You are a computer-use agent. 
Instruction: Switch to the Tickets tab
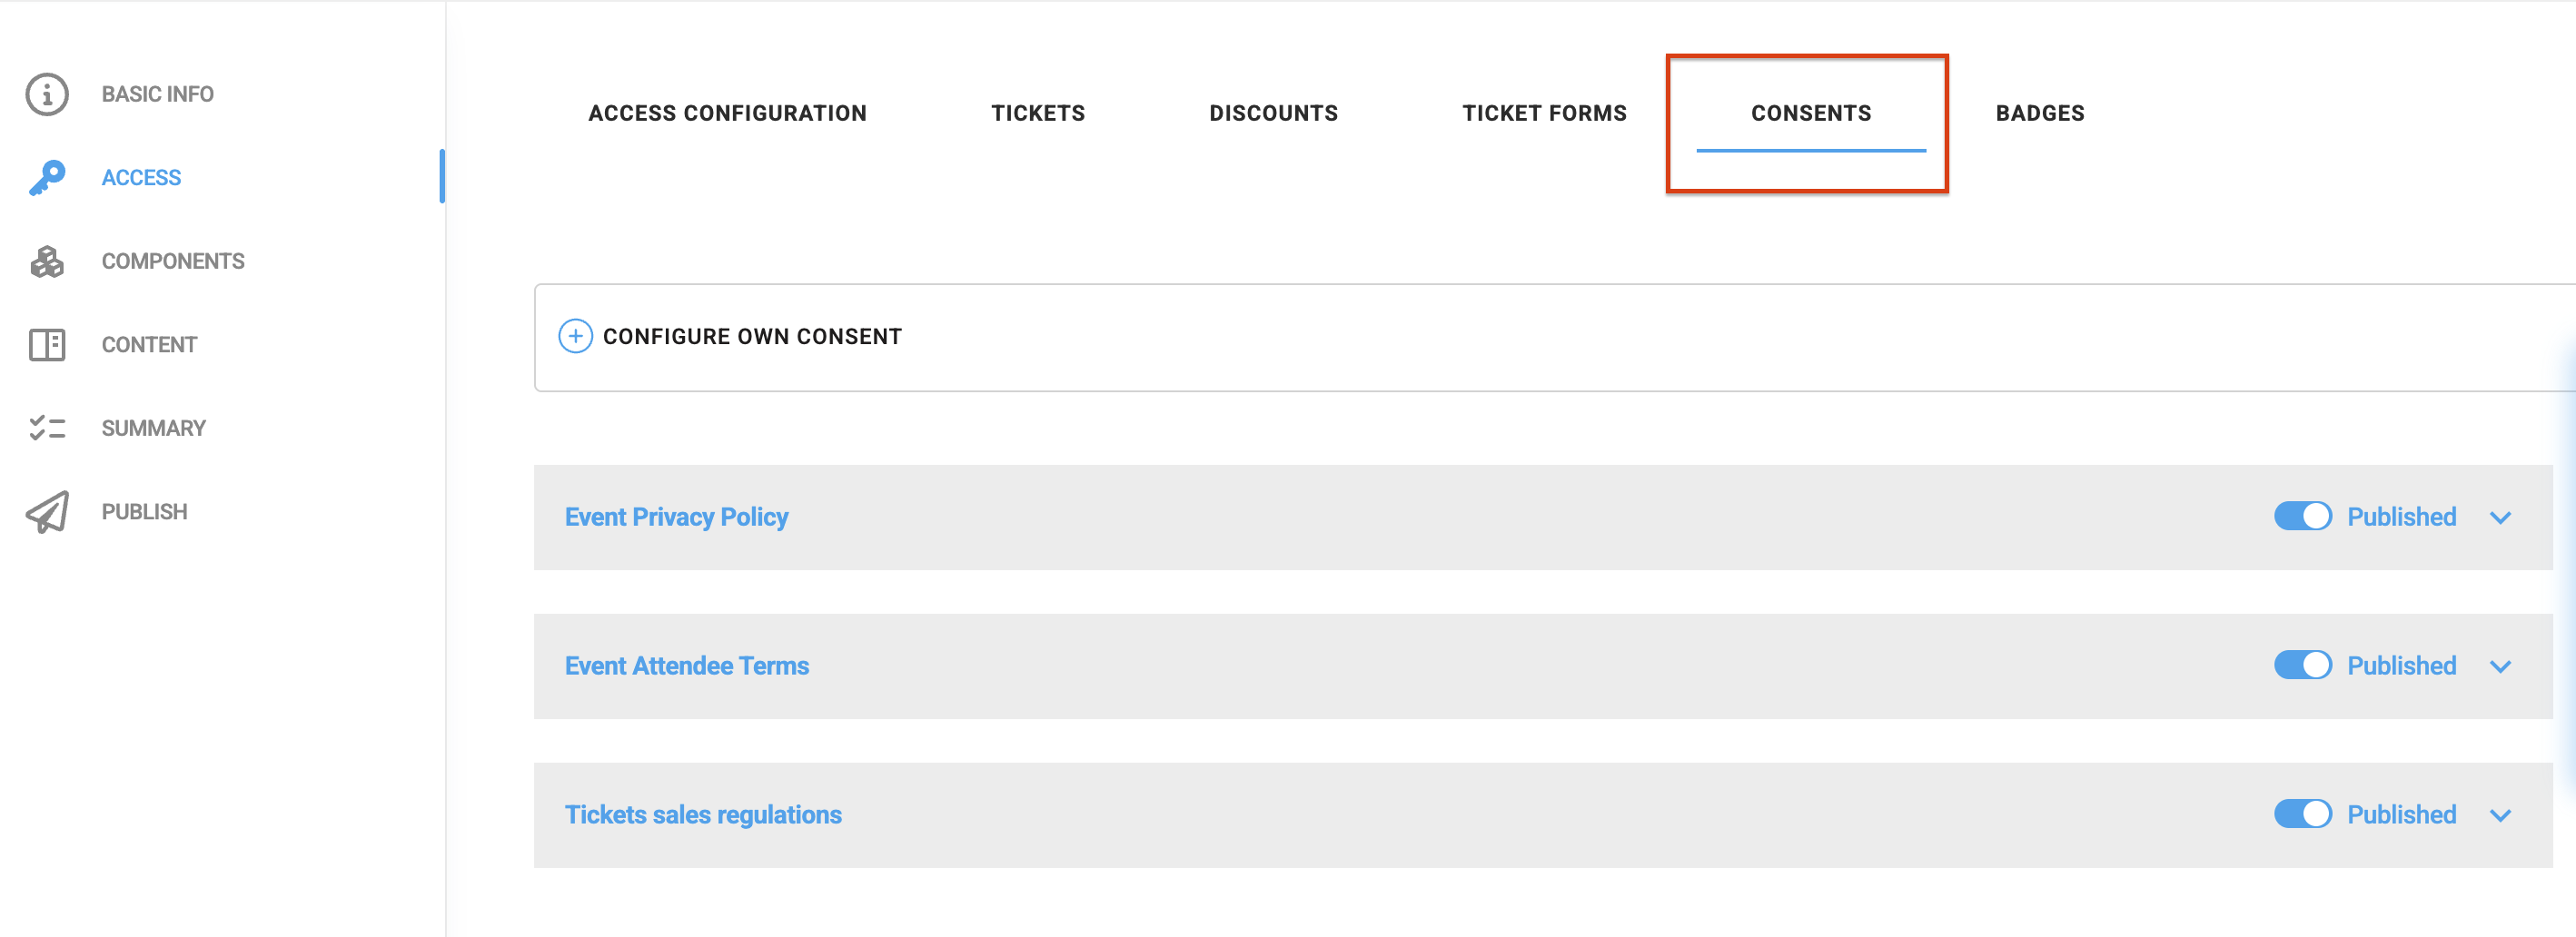click(1038, 113)
